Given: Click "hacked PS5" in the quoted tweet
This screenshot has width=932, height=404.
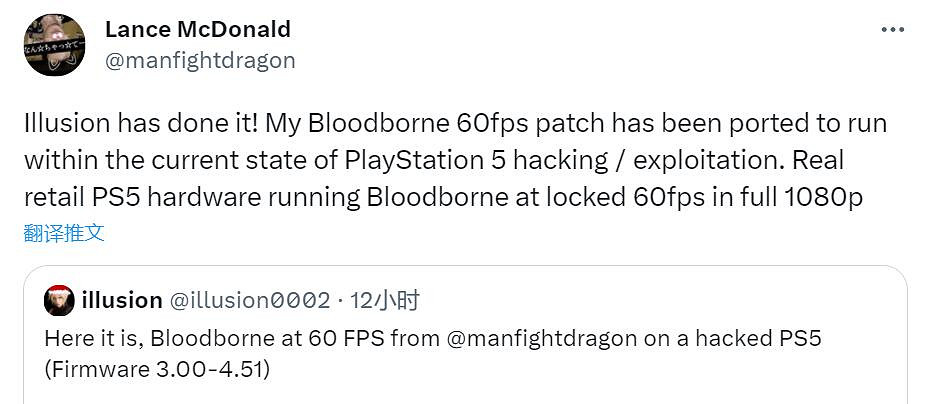Looking at the screenshot, I should (771, 338).
